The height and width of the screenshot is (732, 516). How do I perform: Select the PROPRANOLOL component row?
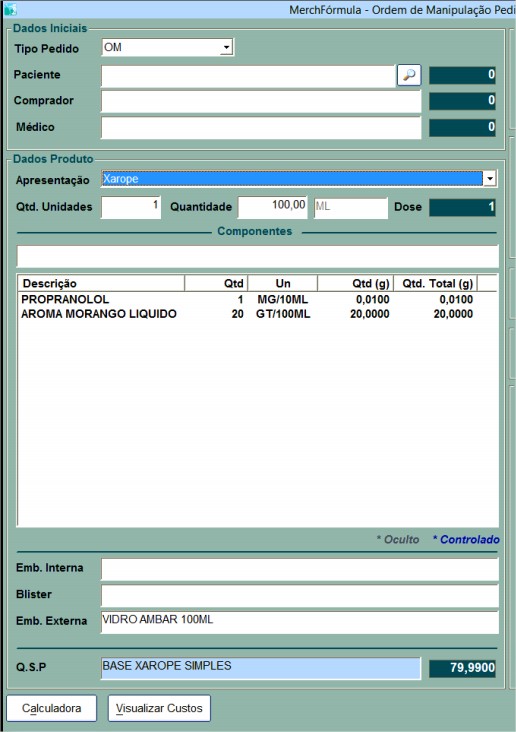point(256,299)
